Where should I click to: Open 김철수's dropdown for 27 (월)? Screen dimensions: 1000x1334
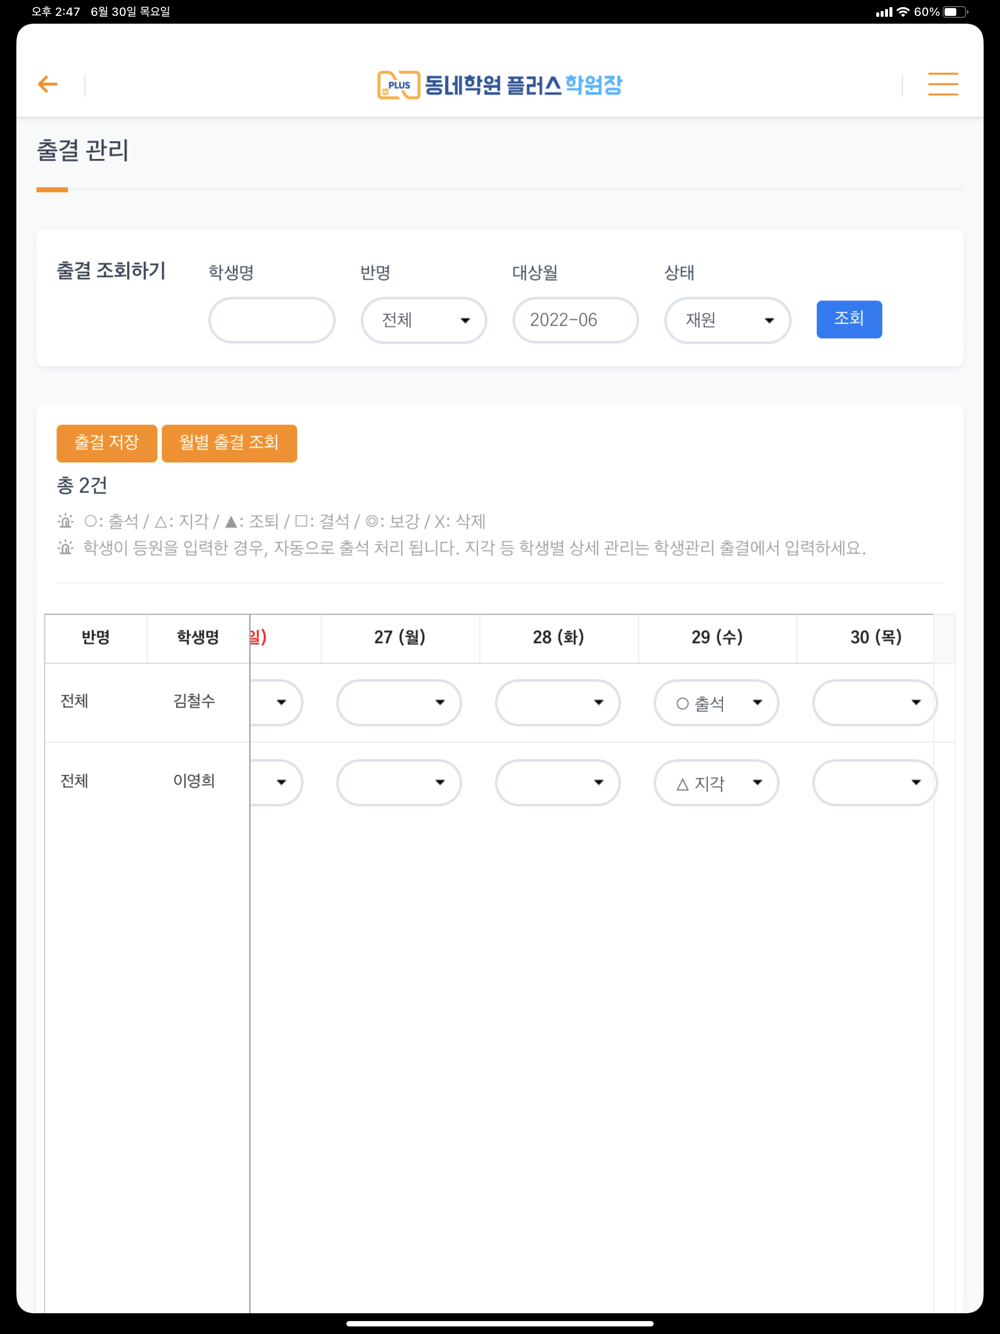pos(399,703)
